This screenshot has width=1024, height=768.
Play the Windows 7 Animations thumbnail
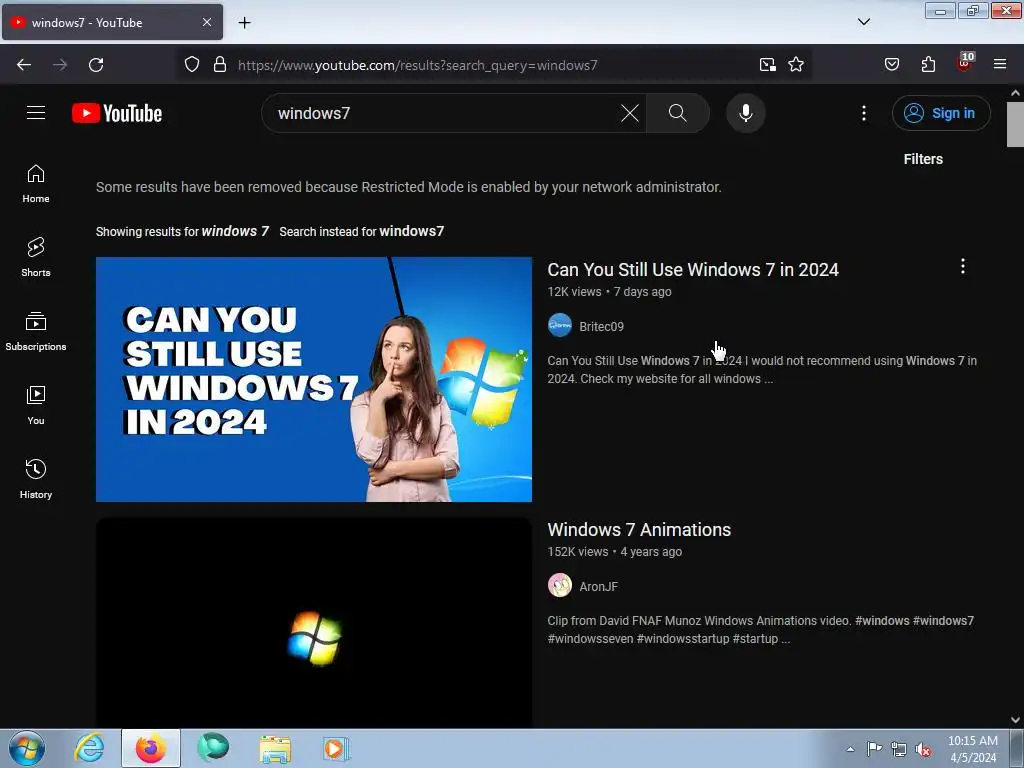click(313, 623)
